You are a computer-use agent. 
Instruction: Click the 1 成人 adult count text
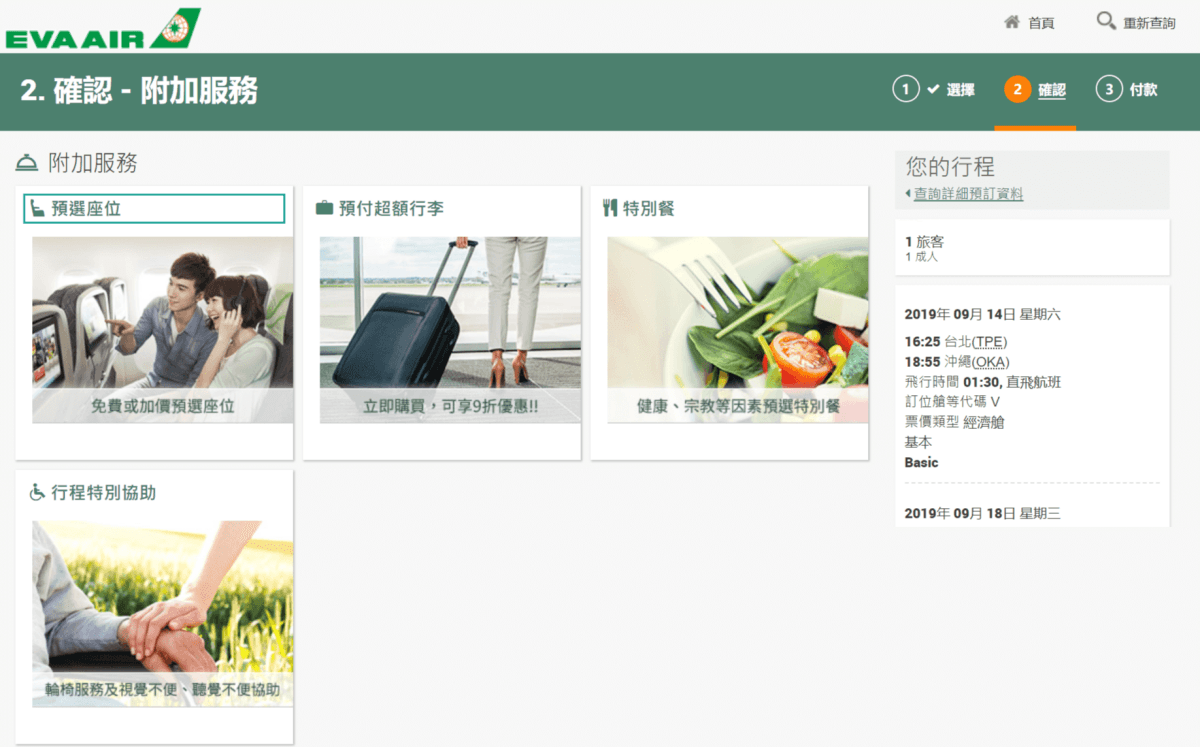921,257
